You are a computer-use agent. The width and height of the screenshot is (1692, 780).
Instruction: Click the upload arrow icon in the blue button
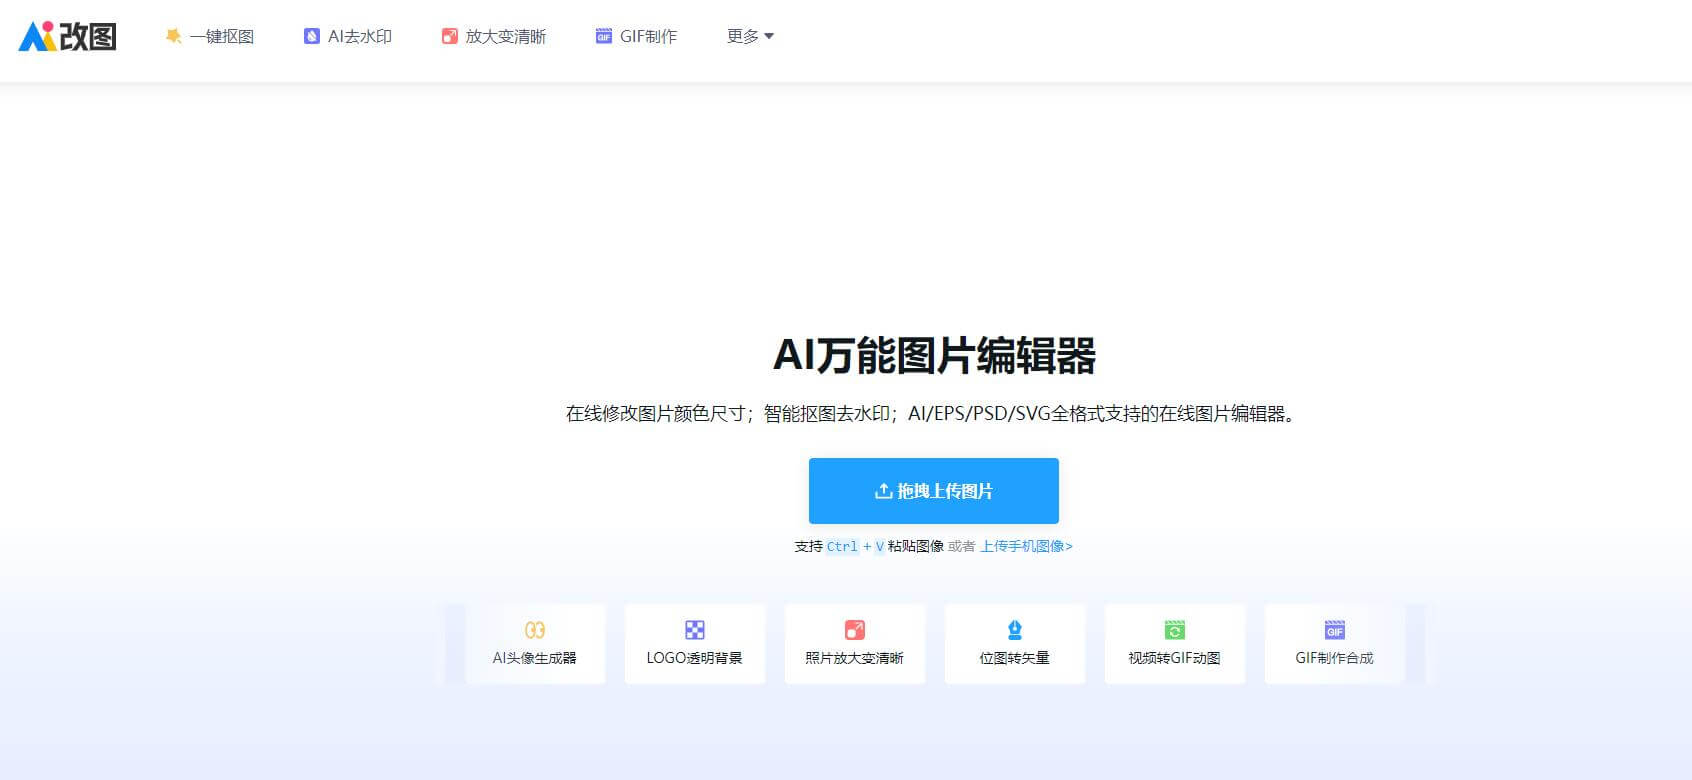(x=883, y=491)
